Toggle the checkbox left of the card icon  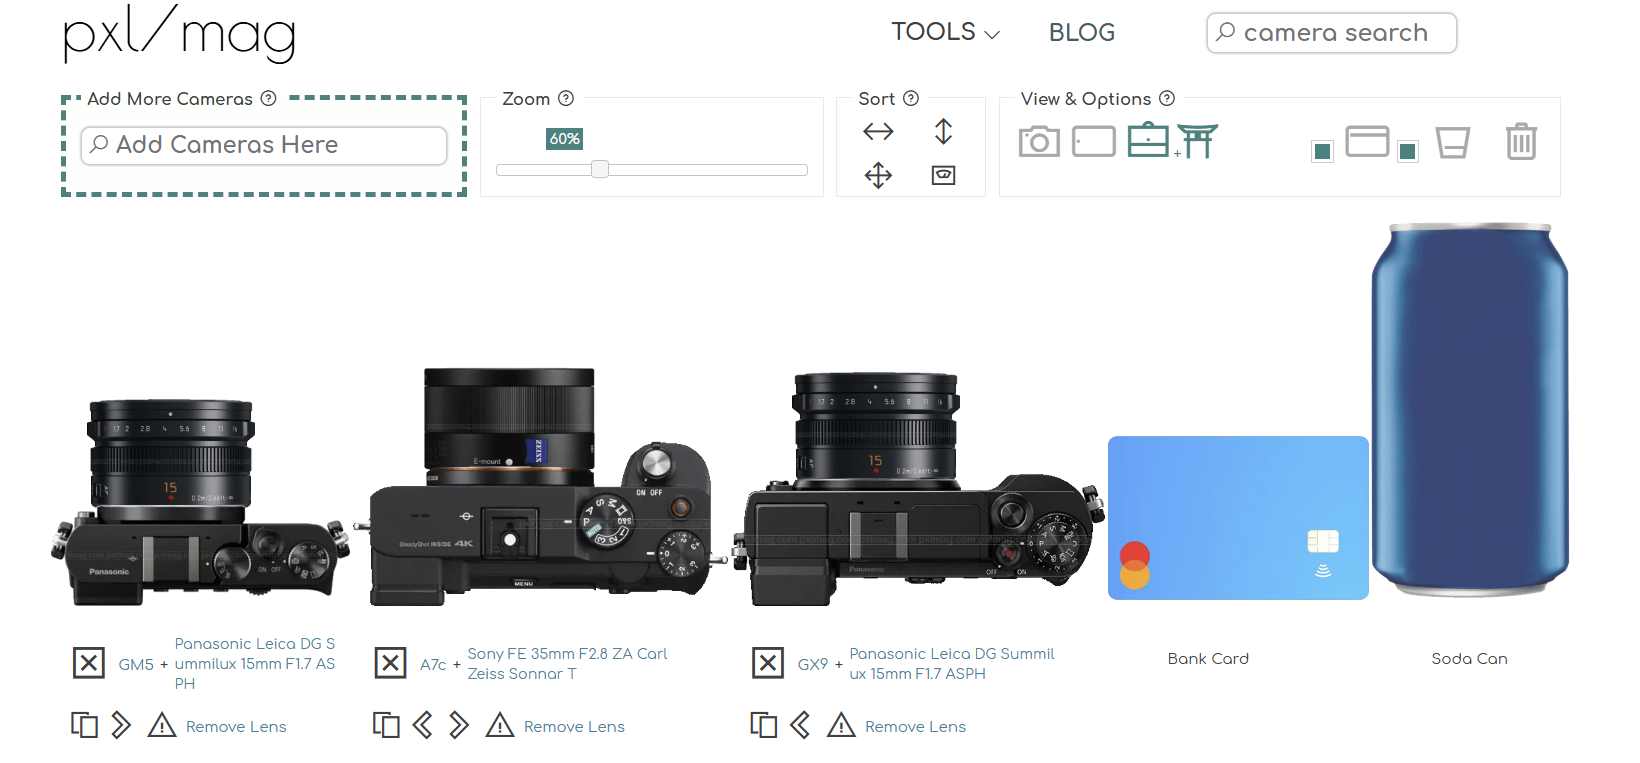point(1322,151)
